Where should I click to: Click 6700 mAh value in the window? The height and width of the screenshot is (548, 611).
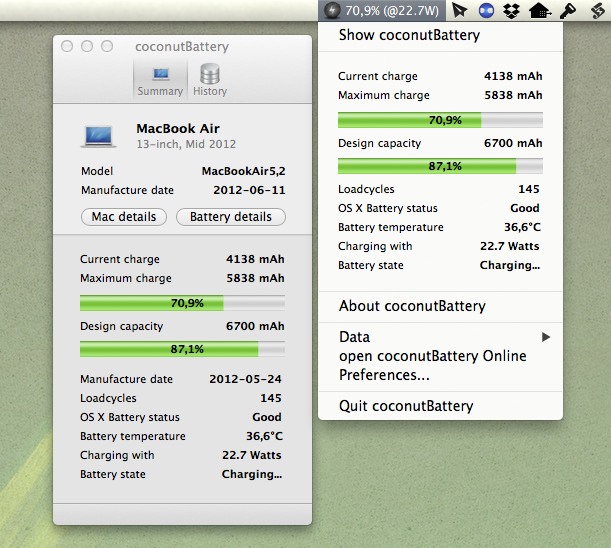[x=255, y=326]
